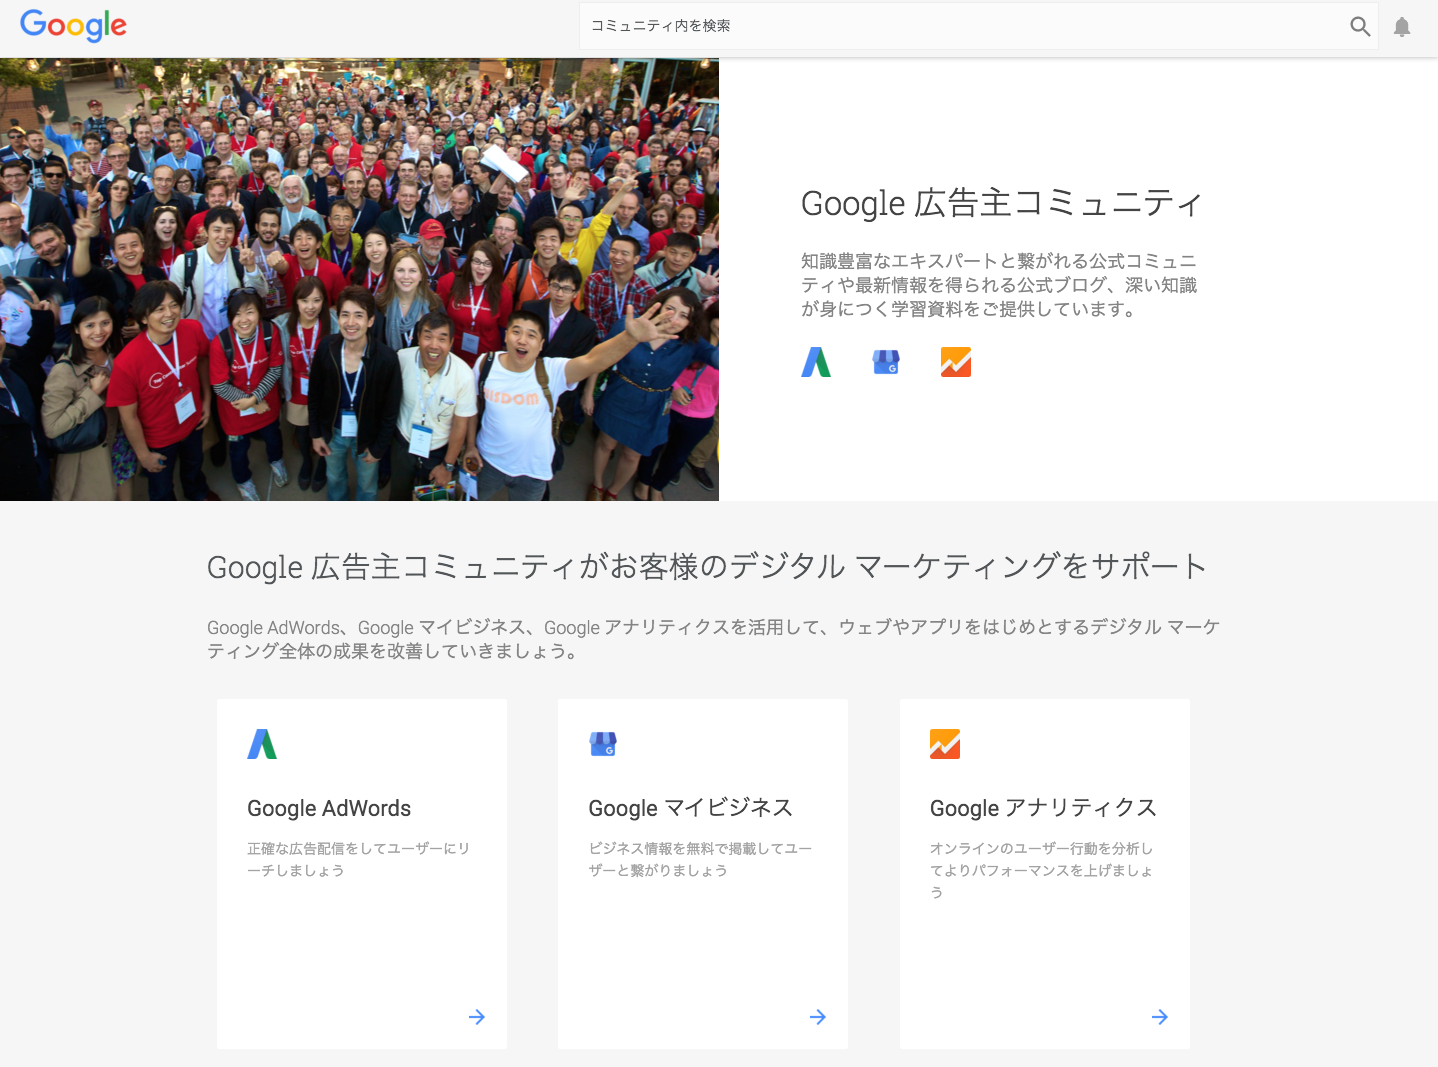Click the search magnifier icon

pyautogui.click(x=1360, y=26)
